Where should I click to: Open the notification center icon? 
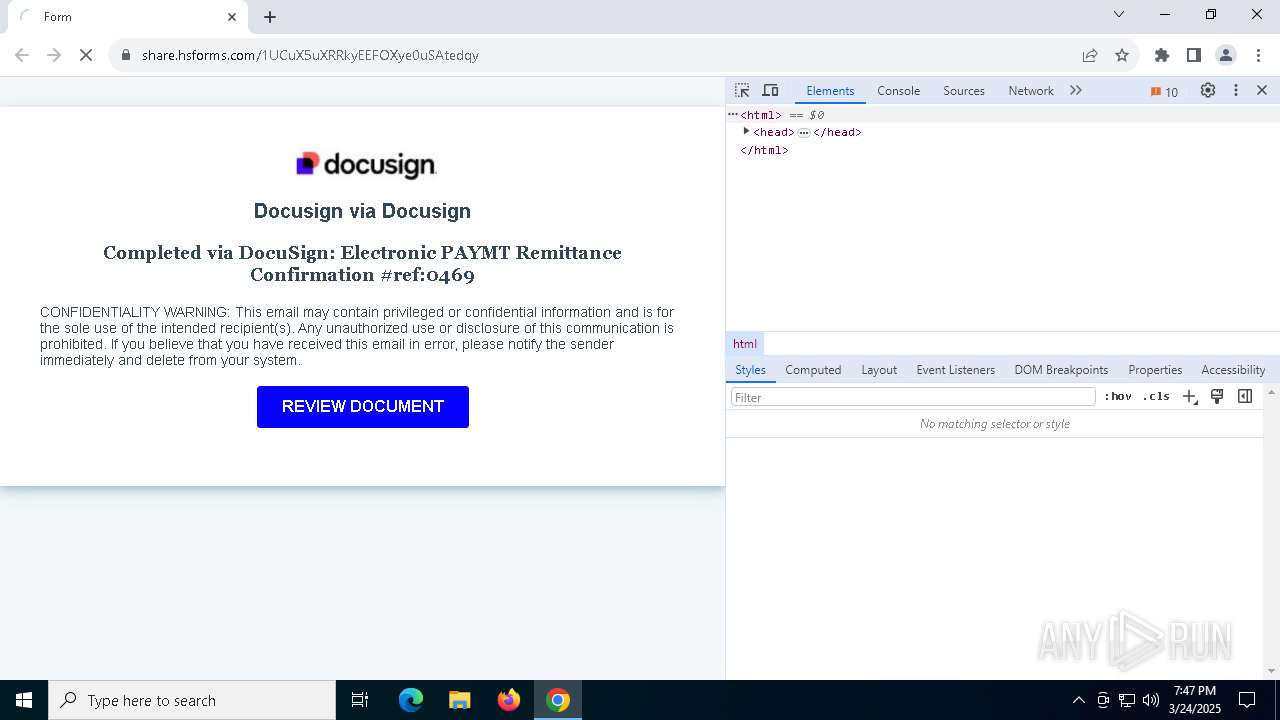coord(1247,700)
